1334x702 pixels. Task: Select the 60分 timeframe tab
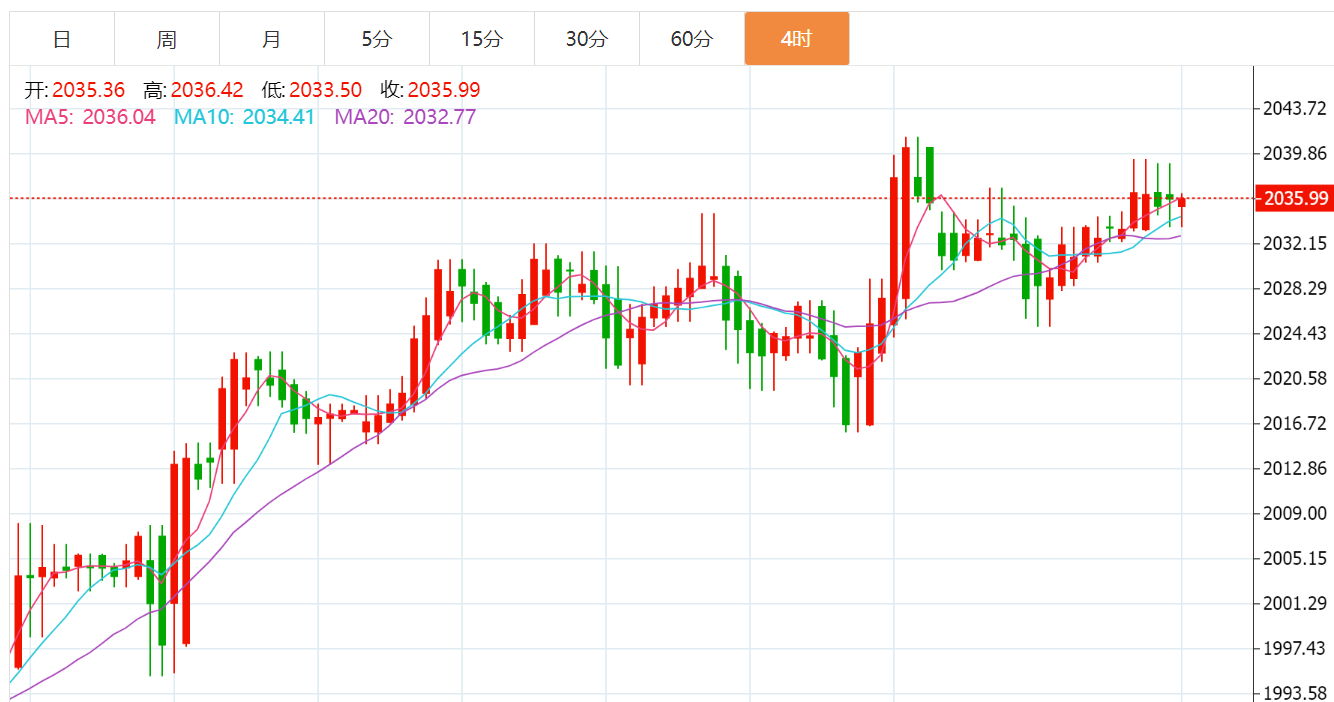pos(692,39)
